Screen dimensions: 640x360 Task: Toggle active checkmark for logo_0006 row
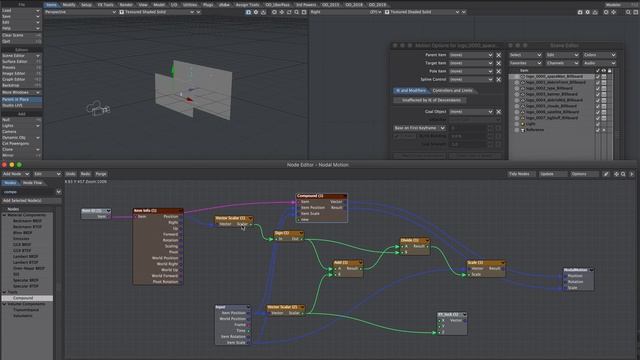598,112
